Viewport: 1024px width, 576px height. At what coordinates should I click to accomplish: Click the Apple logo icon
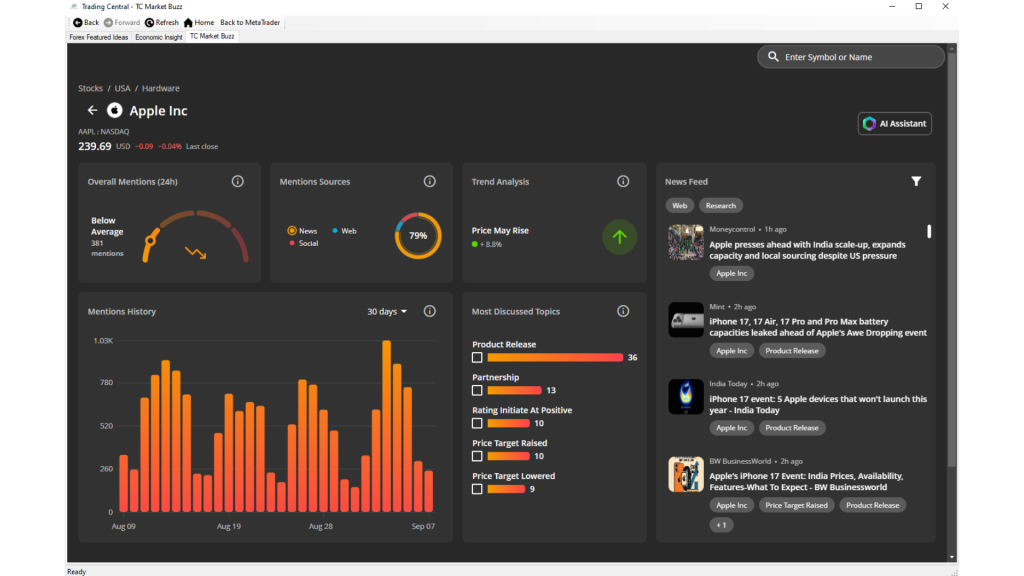pos(115,110)
